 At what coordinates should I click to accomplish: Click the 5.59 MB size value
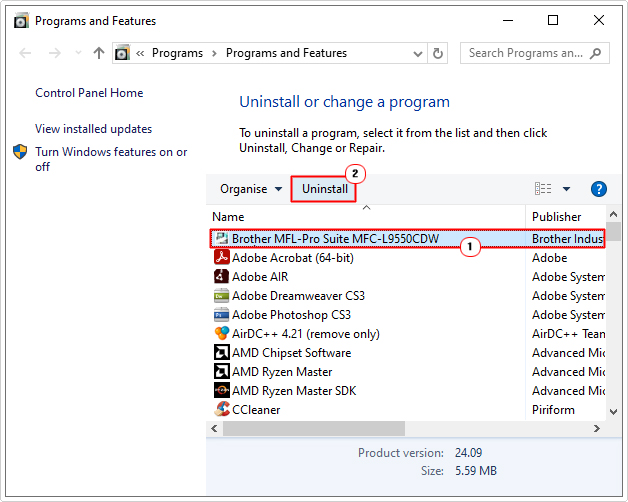[x=475, y=471]
